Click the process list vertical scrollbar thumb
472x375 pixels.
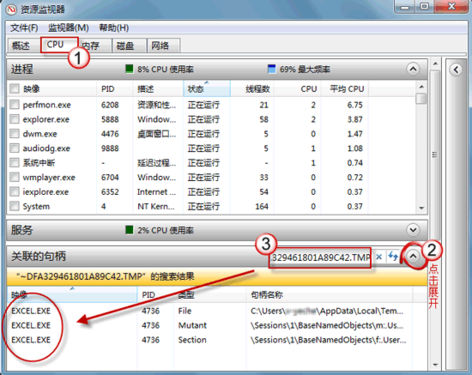click(421, 99)
